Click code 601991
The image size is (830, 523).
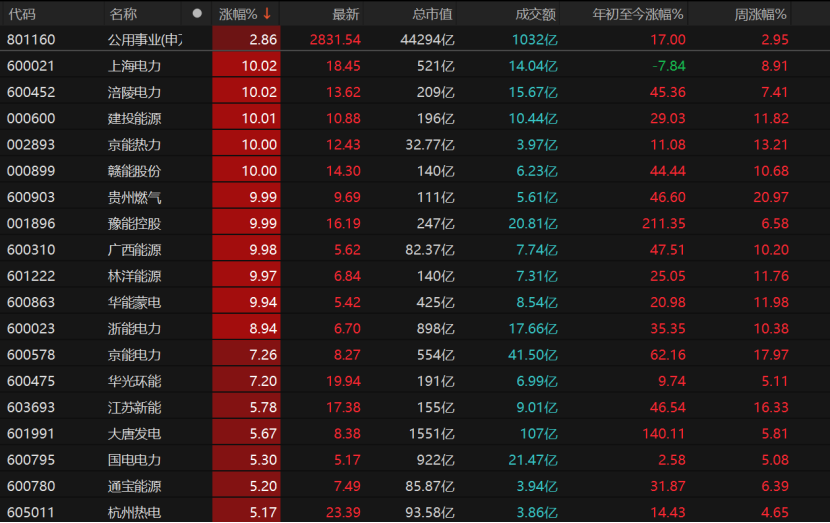point(31,434)
